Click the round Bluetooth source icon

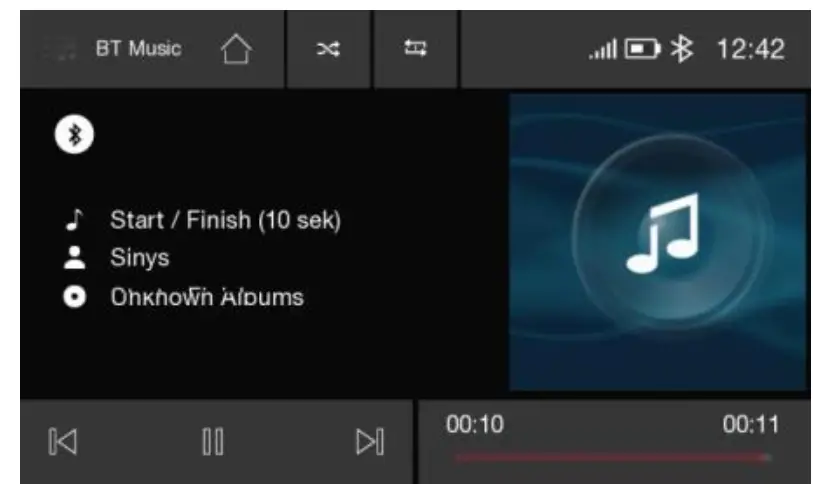(x=74, y=134)
